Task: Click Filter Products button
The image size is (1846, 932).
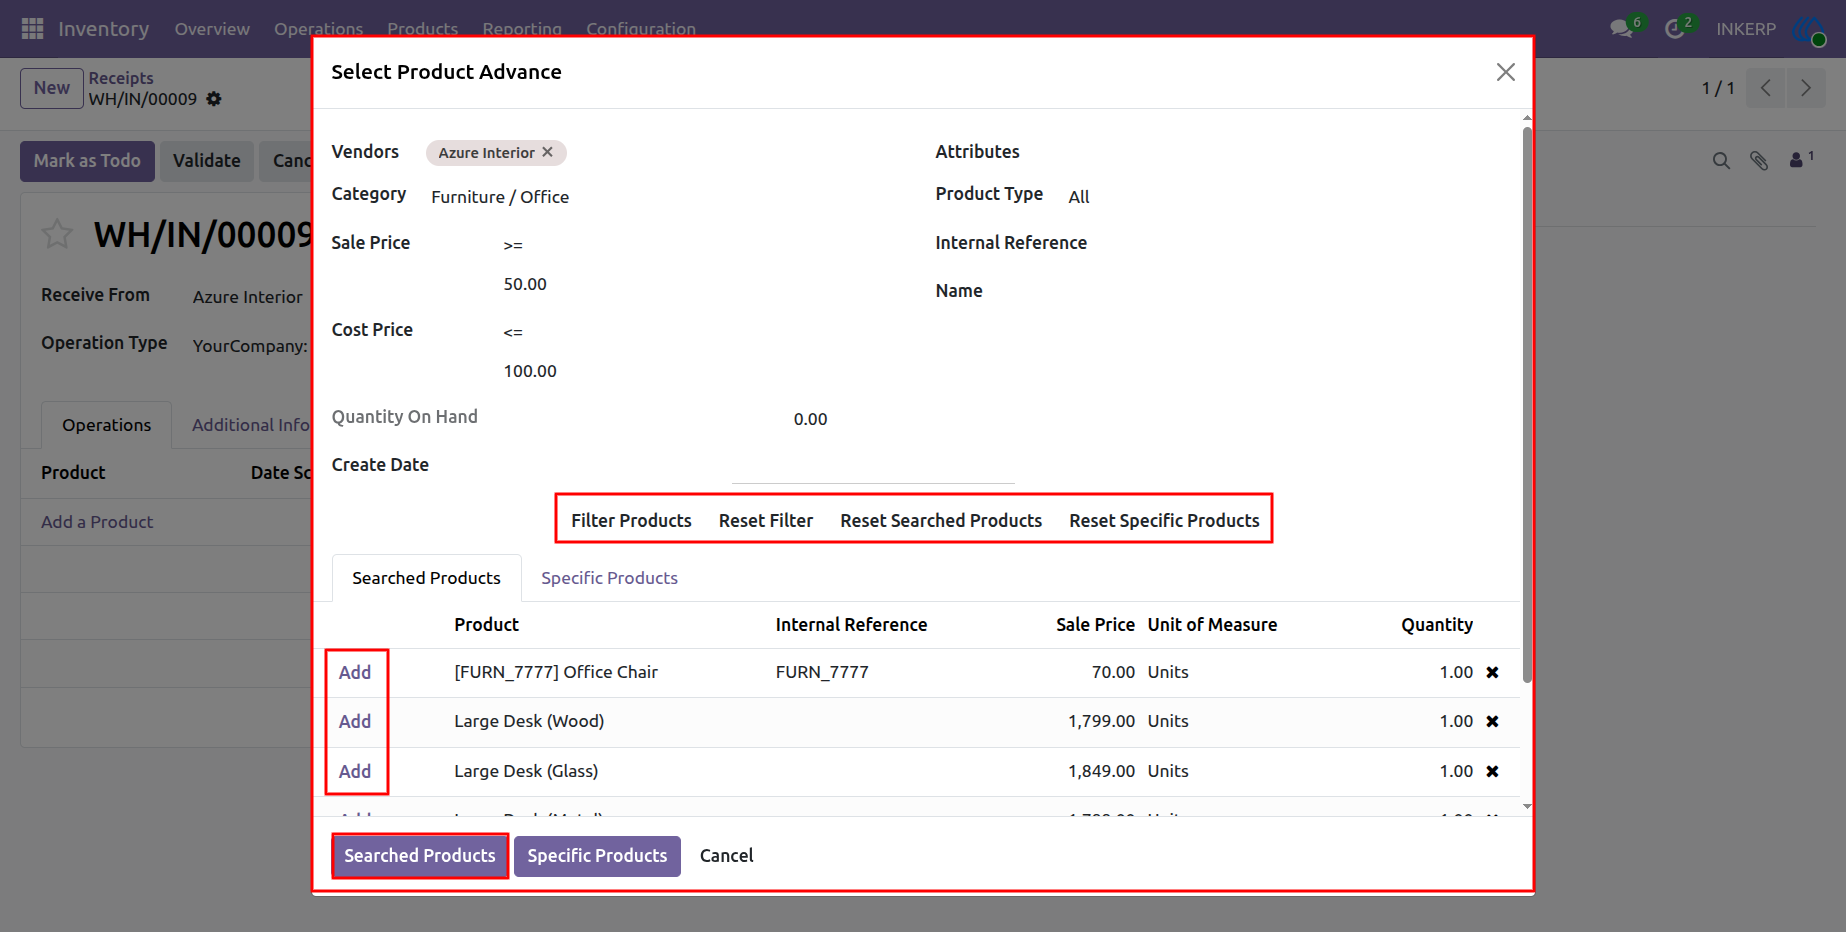Action: (x=632, y=520)
